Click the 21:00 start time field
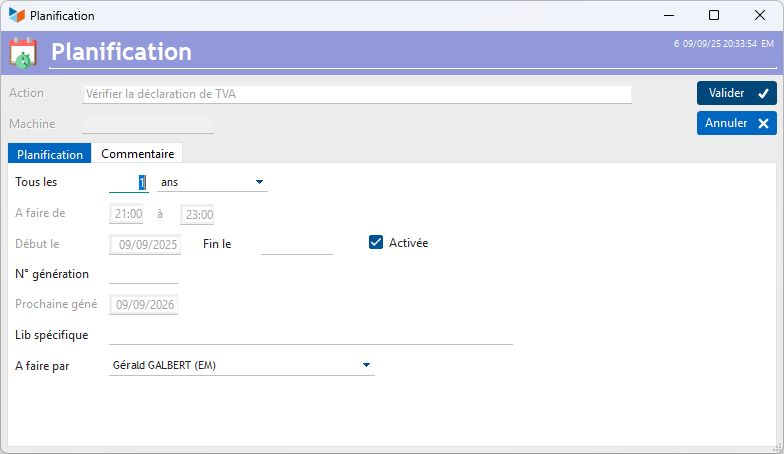 127,214
